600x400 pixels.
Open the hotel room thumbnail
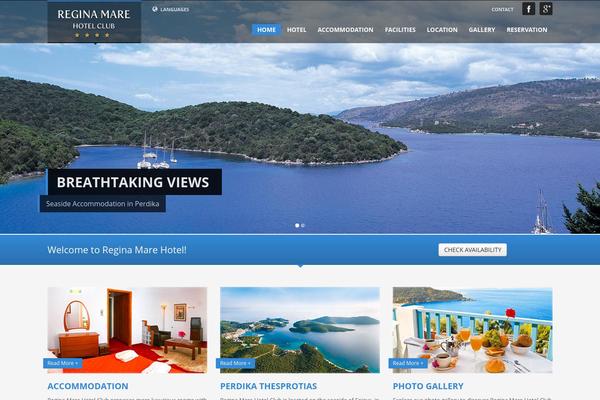point(127,330)
